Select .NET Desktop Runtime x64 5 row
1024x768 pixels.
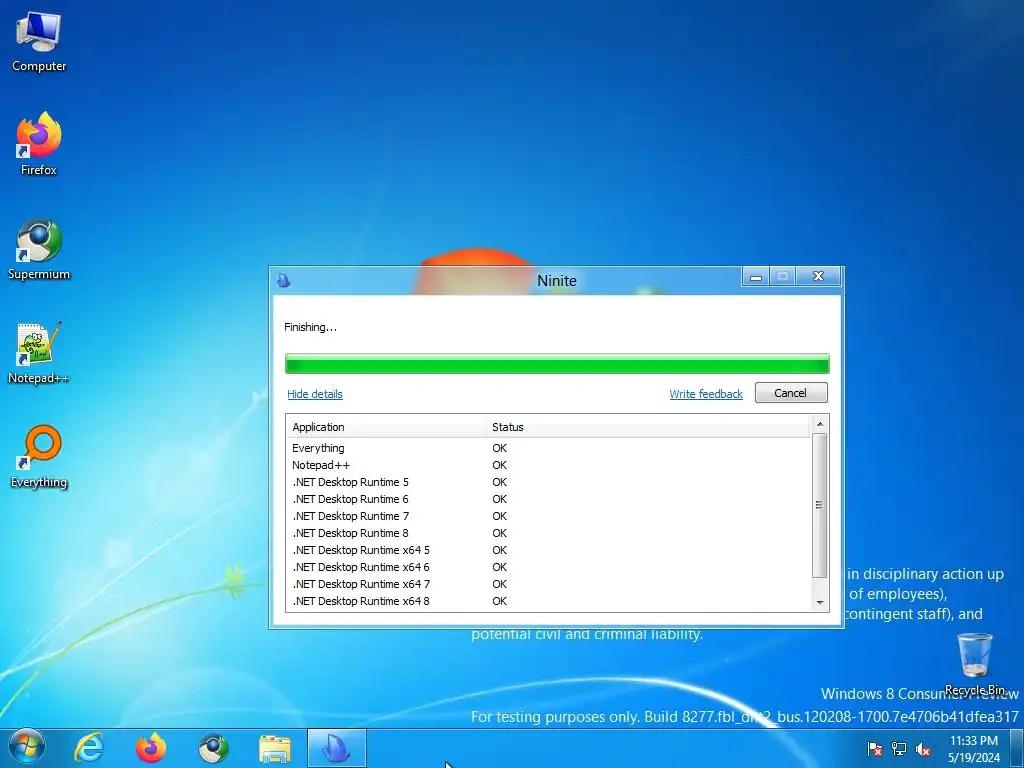point(549,550)
